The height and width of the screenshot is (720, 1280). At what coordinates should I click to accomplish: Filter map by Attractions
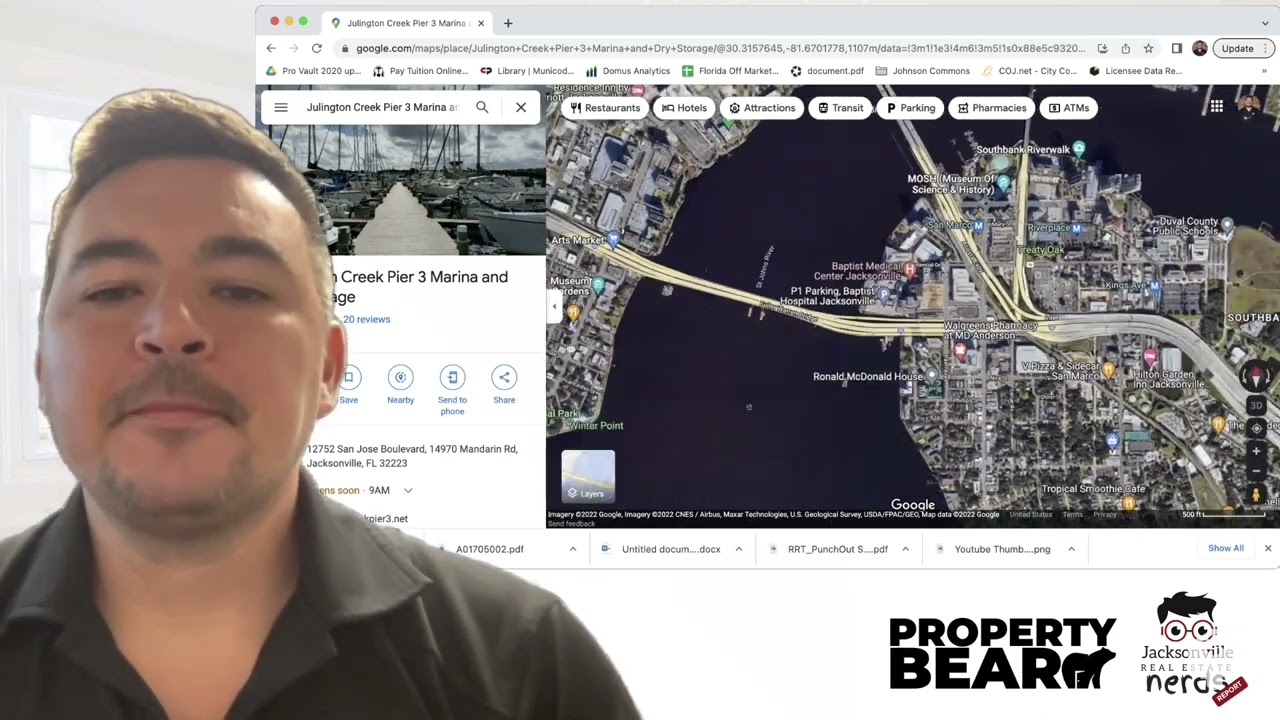(762, 108)
